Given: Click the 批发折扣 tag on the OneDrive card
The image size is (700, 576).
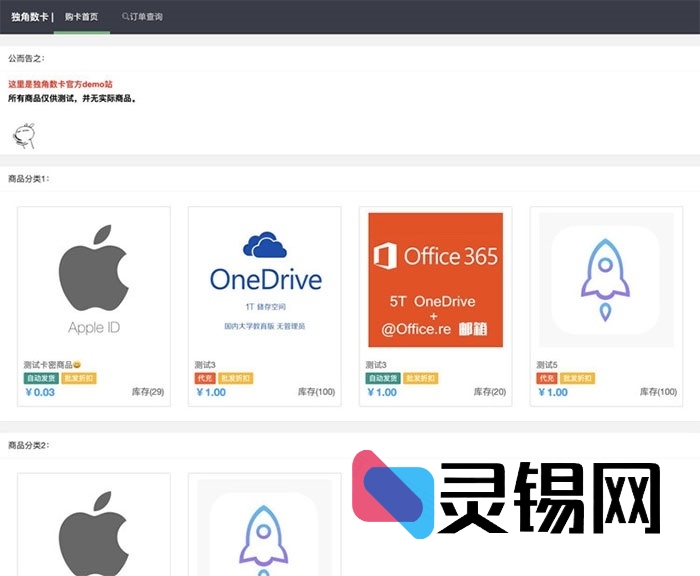Looking at the screenshot, I should (x=236, y=379).
